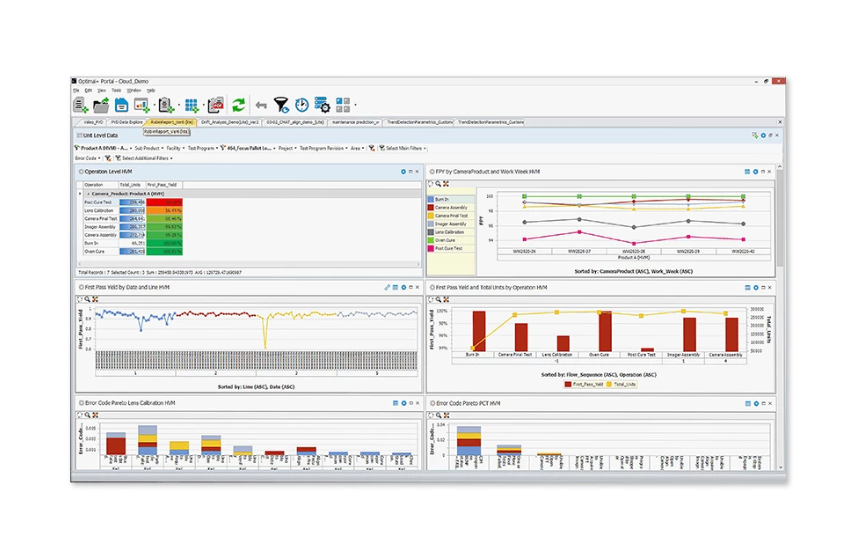
Task: Click table view icon in FPY by CameraProduct panel
Action: [747, 172]
